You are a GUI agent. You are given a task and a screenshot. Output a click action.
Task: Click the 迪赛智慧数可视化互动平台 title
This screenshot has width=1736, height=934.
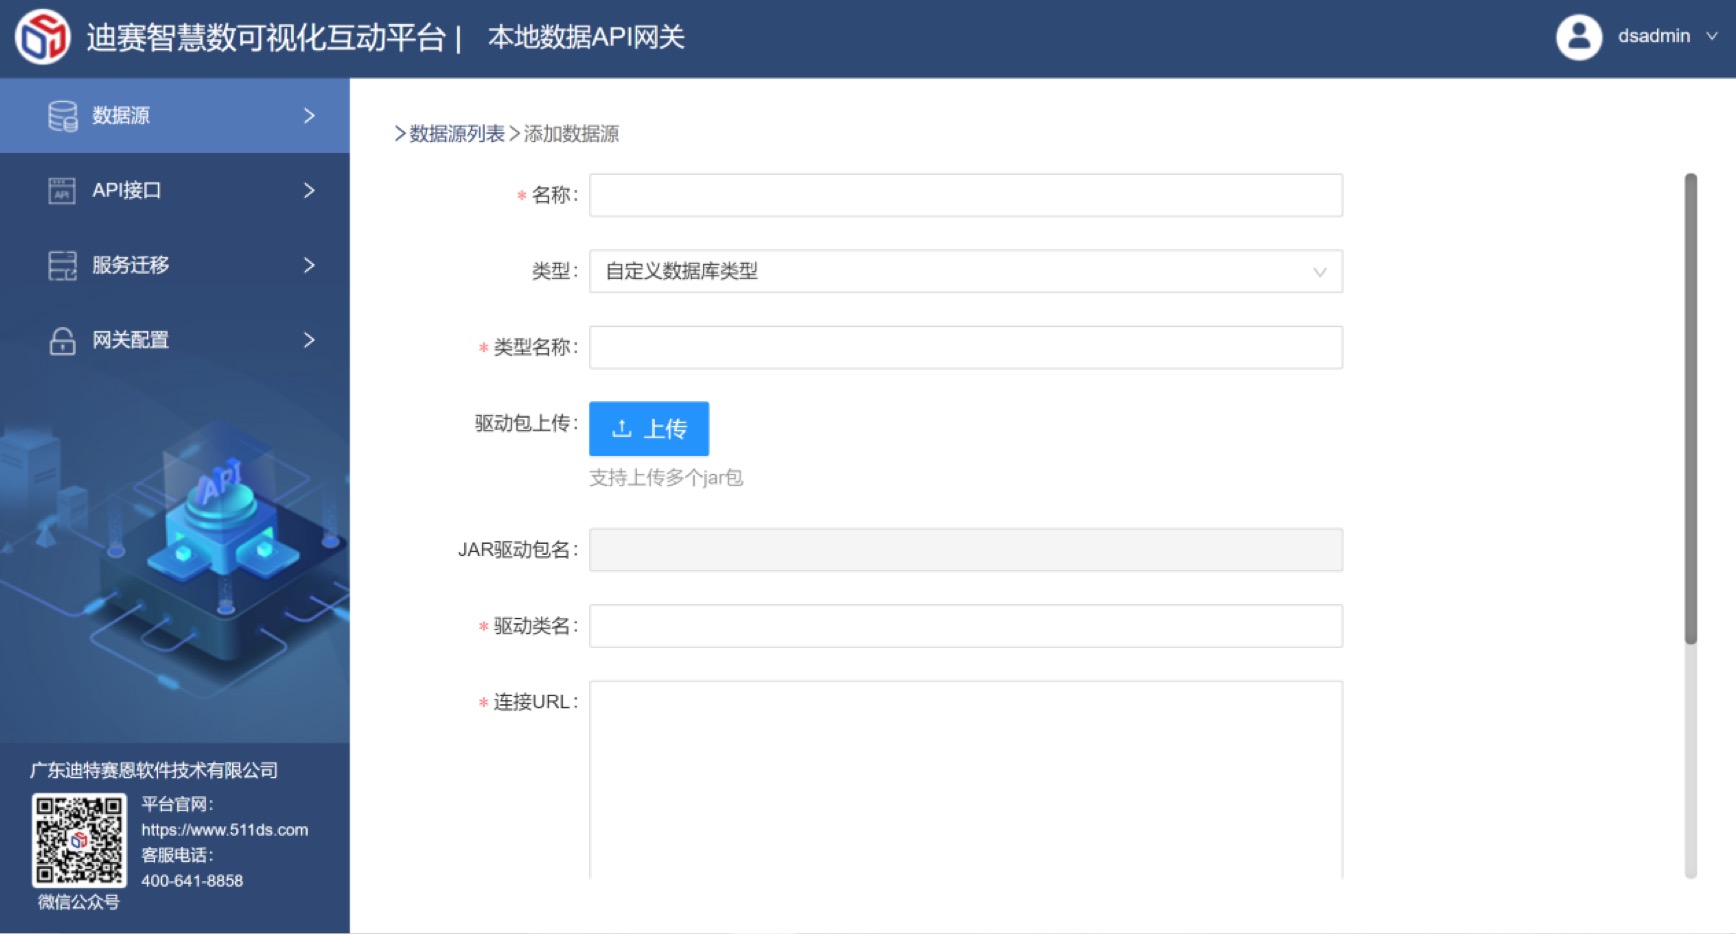(265, 37)
